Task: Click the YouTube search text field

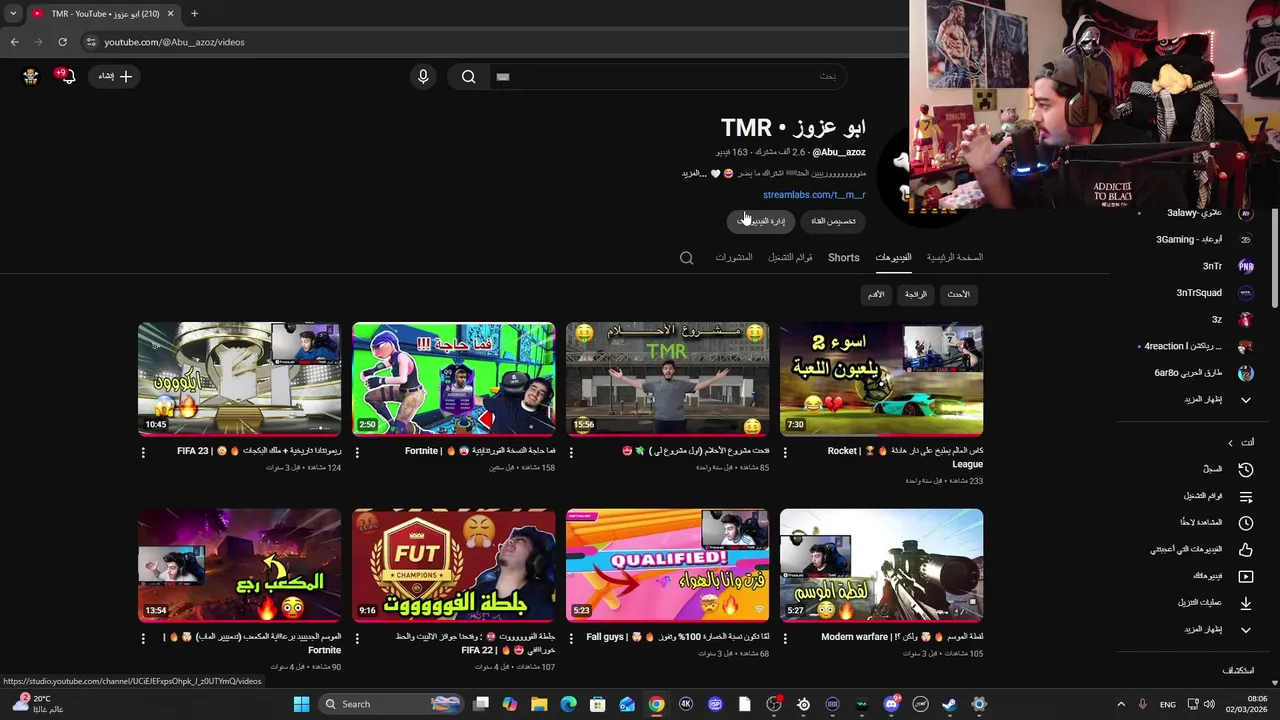Action: [x=667, y=76]
